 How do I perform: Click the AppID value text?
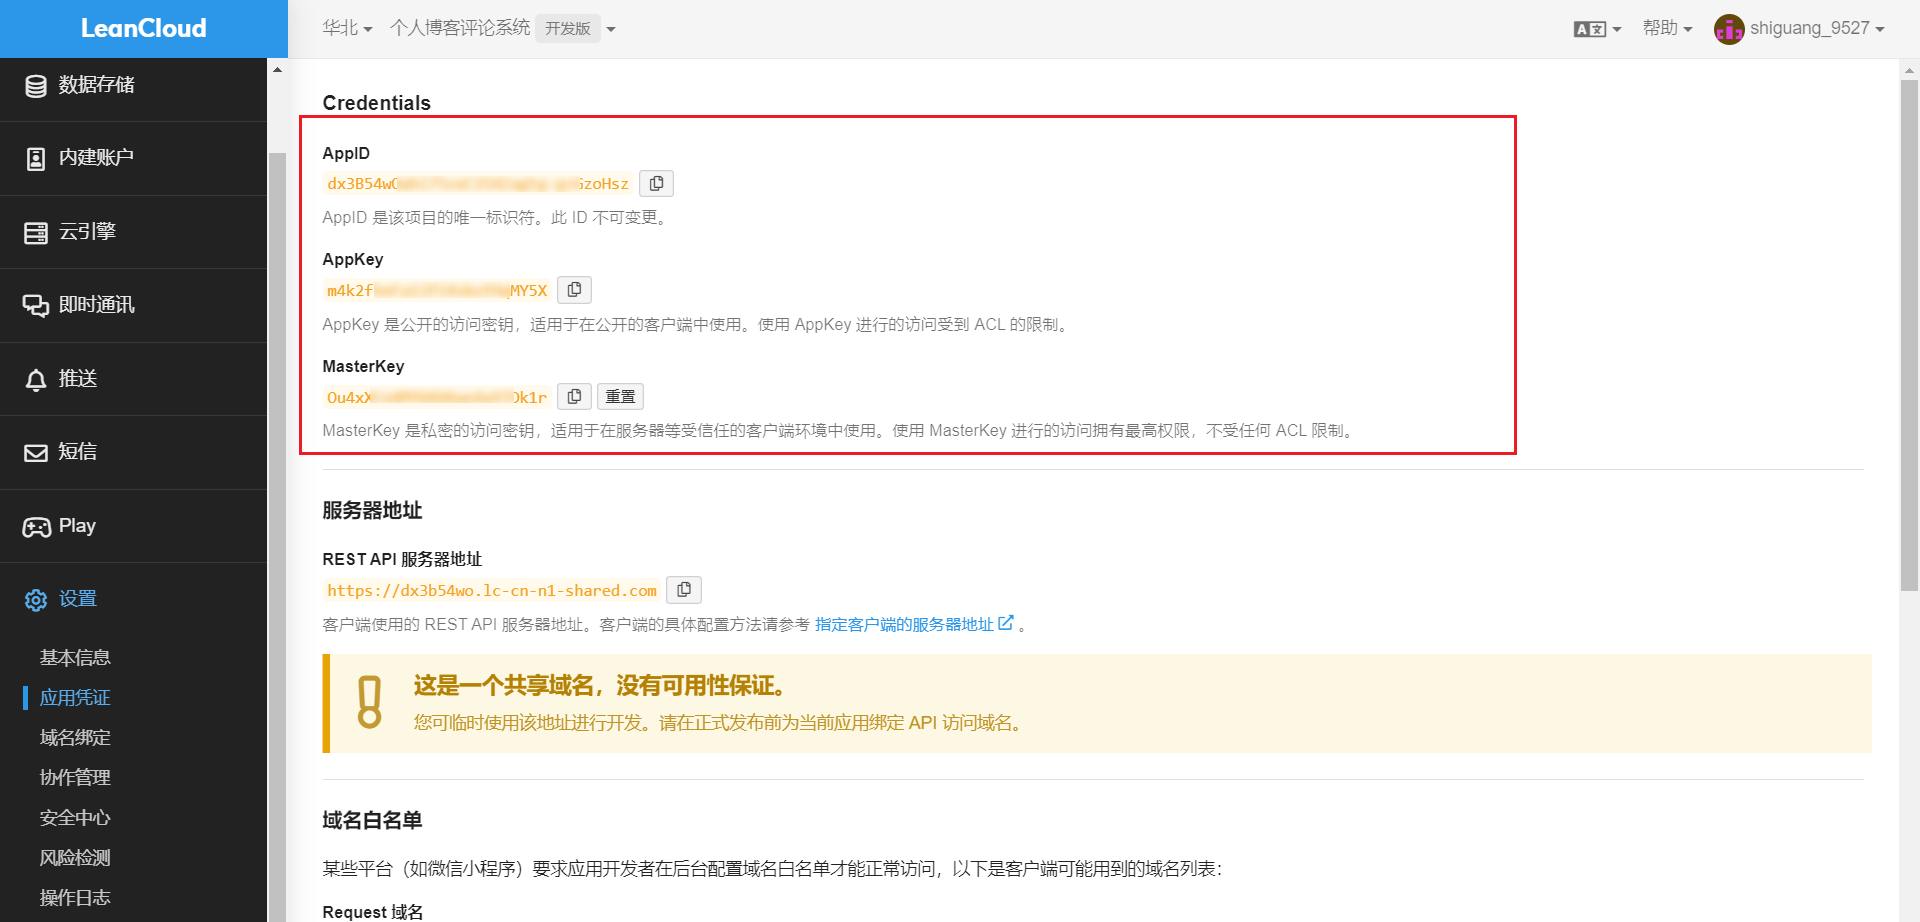(478, 184)
